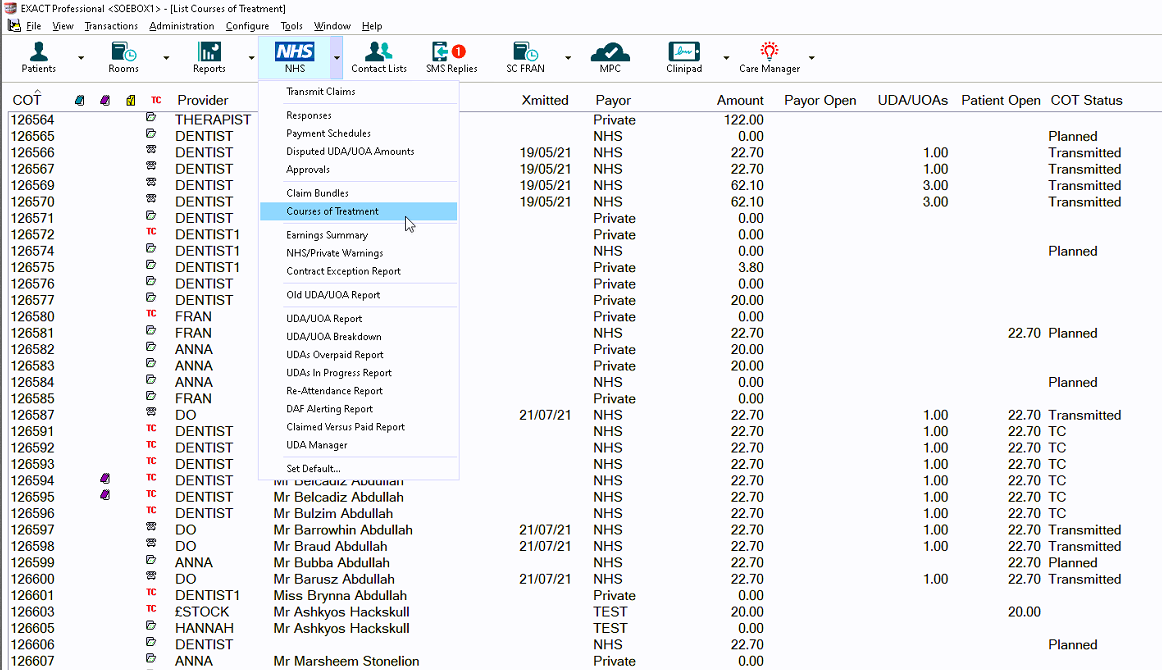Click the red TC icon in row 126572
Viewport: 1162px width, 670px height.
point(151,232)
